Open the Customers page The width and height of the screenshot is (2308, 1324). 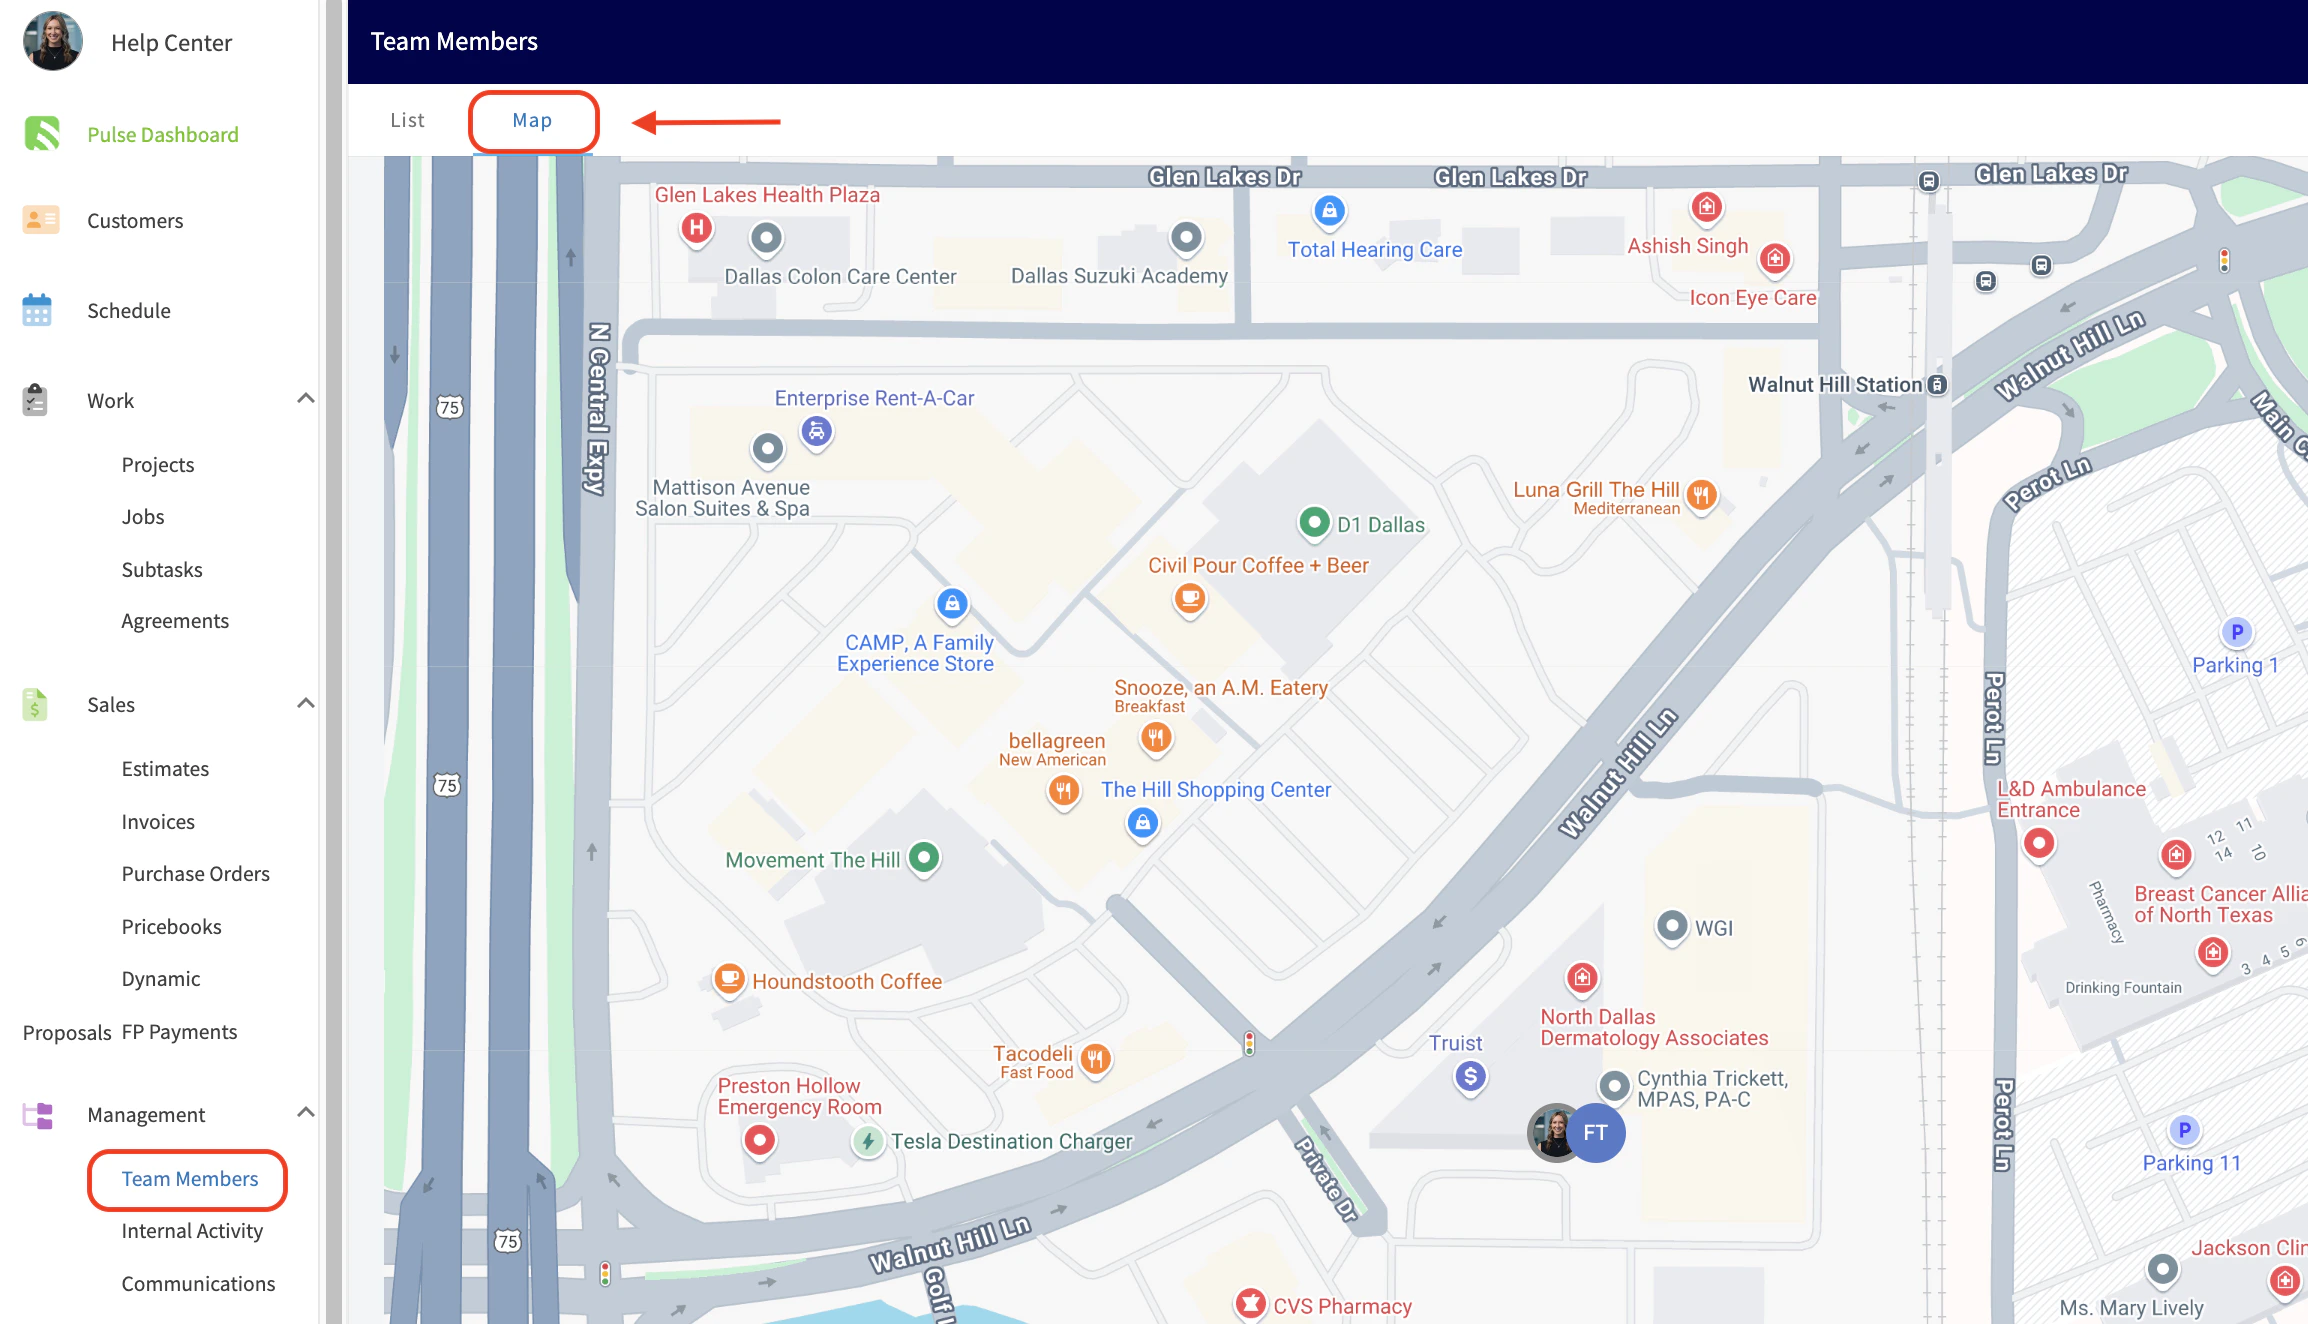coord(135,221)
